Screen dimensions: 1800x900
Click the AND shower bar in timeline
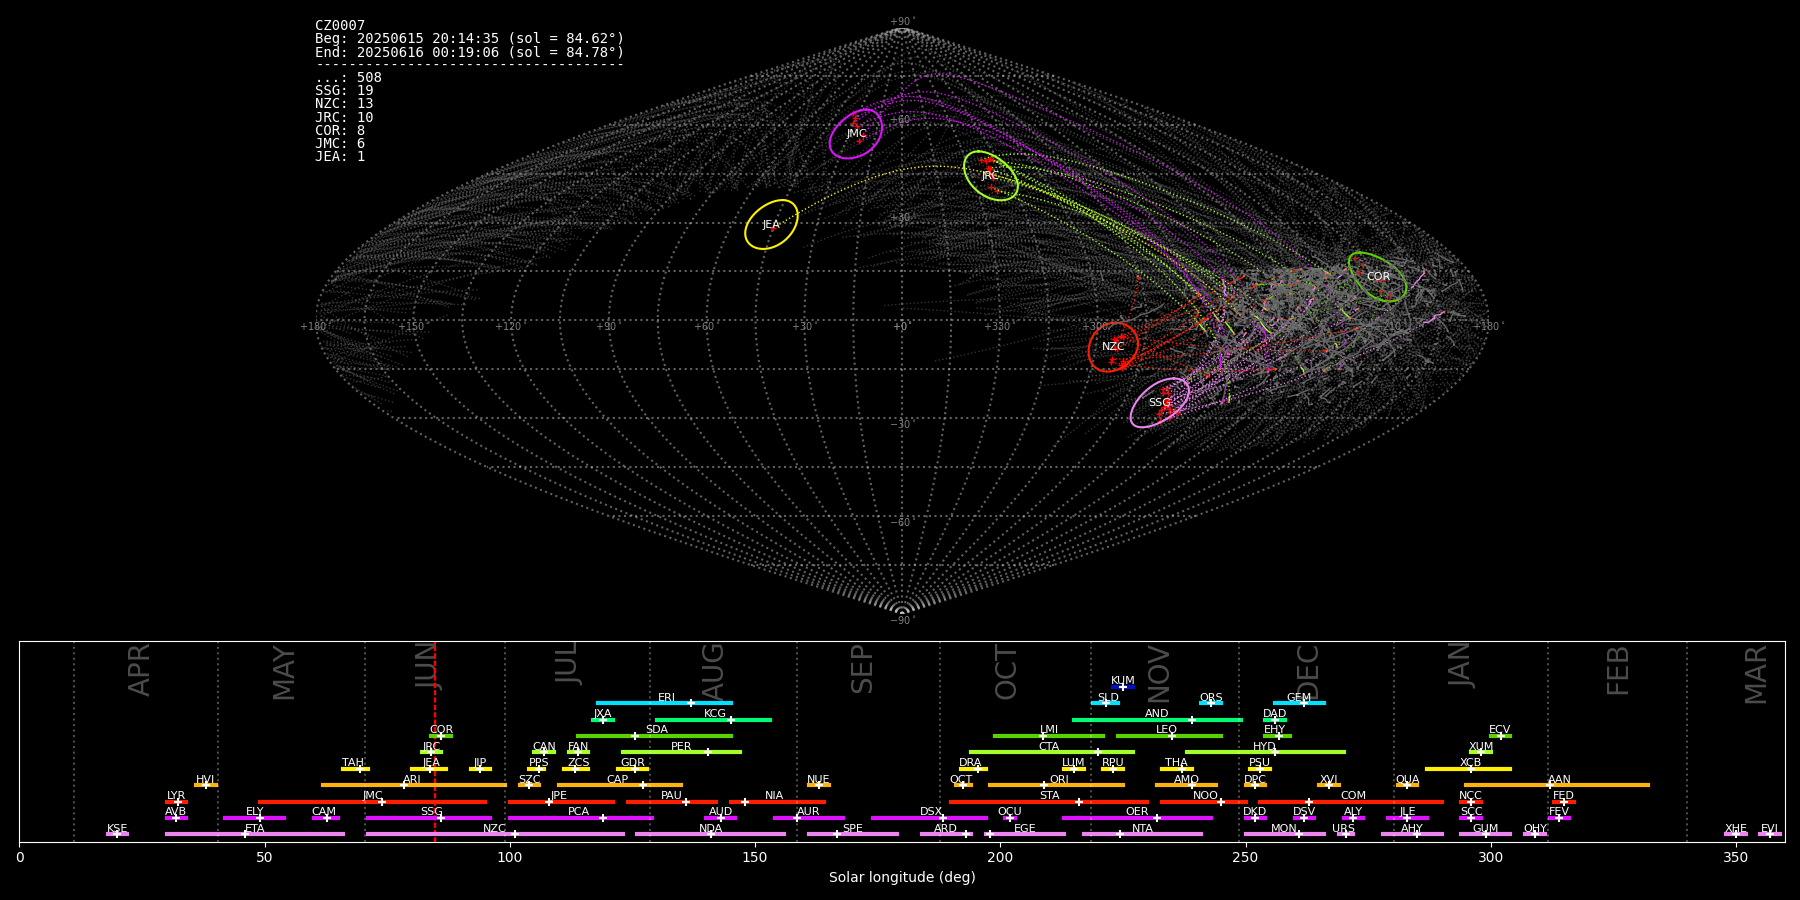pos(1157,720)
